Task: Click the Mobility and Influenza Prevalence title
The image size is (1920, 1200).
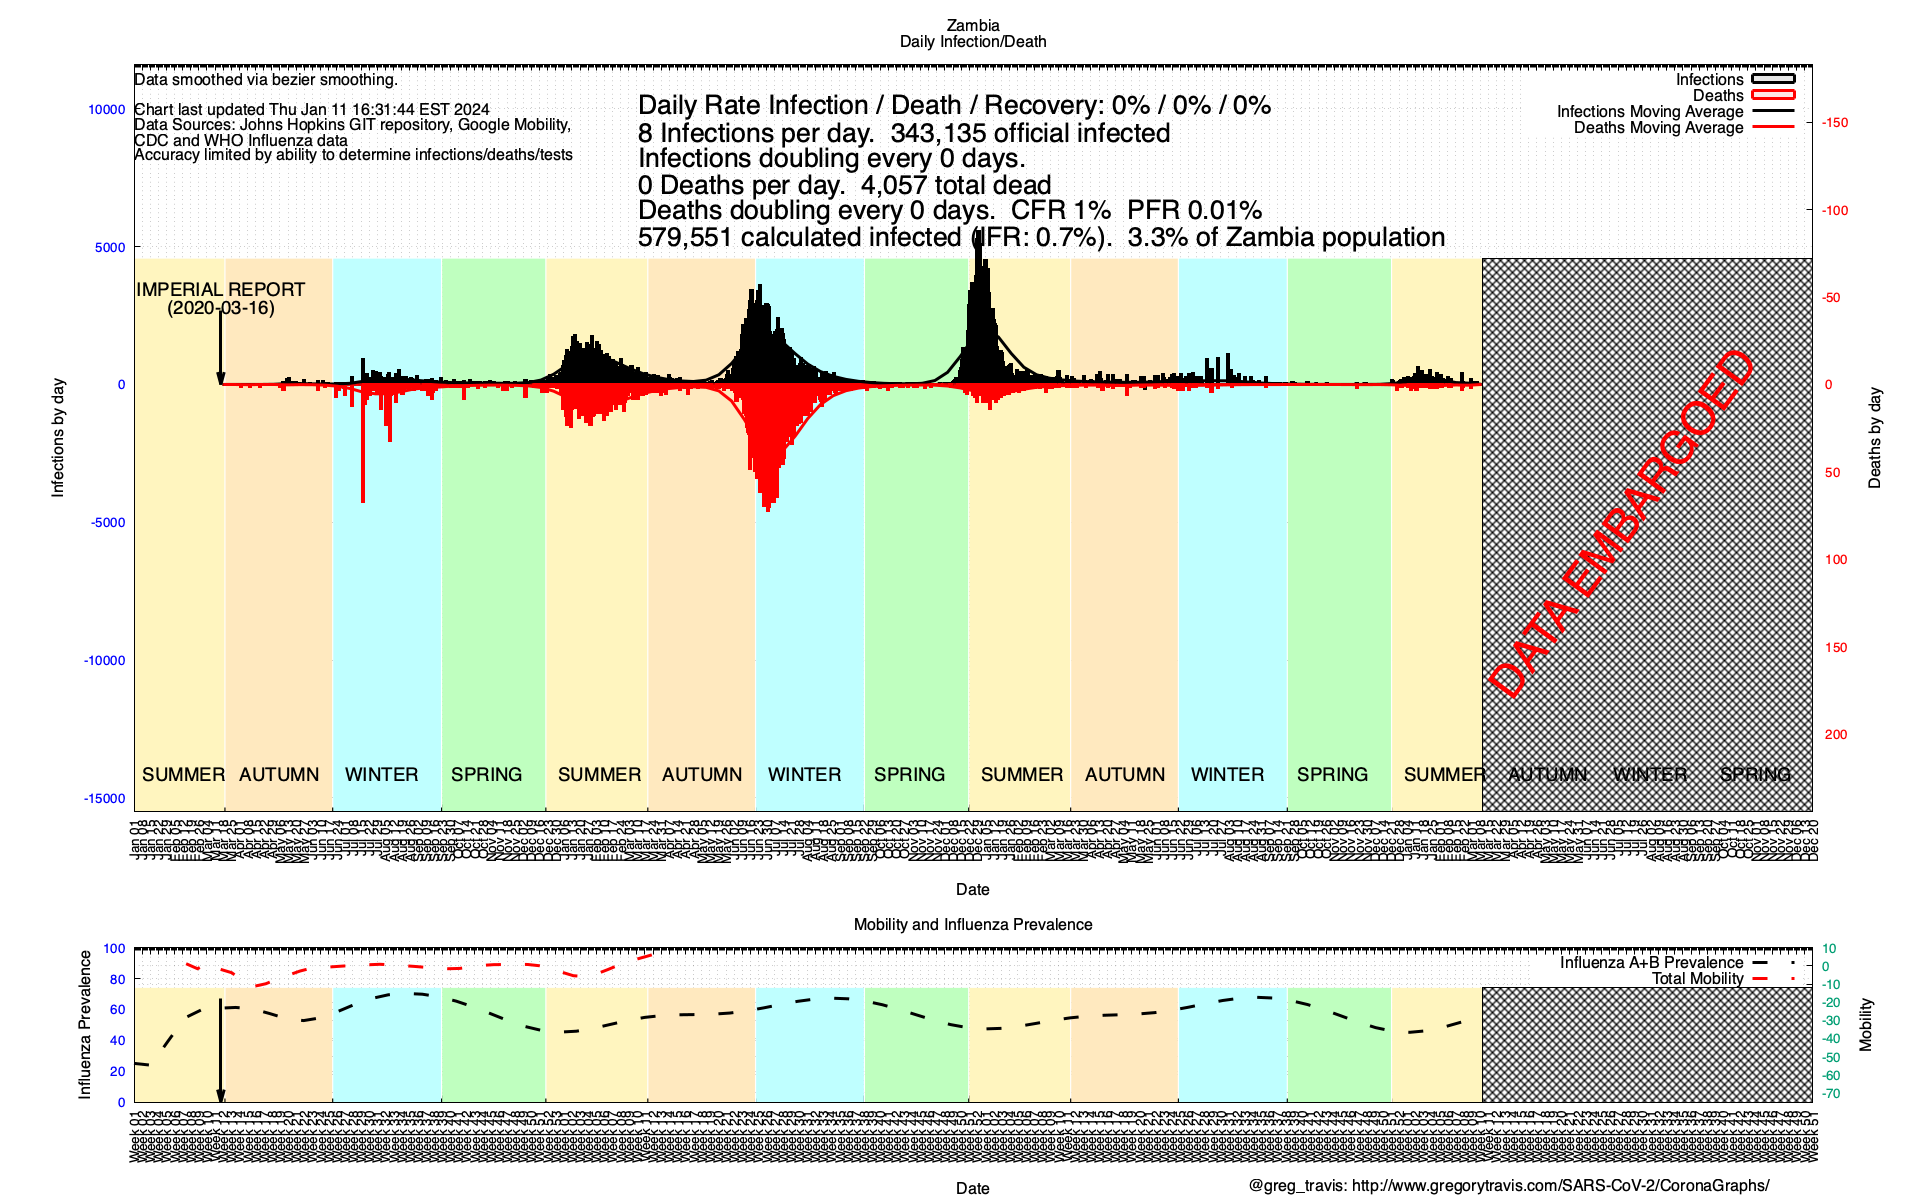Action: [972, 925]
